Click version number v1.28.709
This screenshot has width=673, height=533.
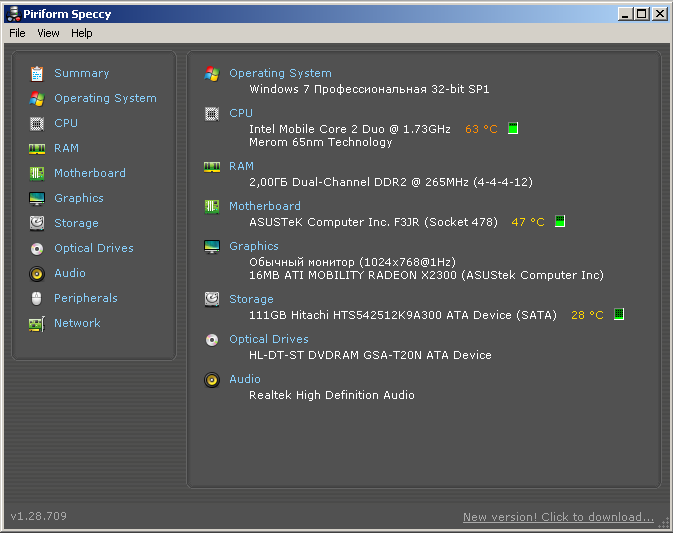(39, 516)
